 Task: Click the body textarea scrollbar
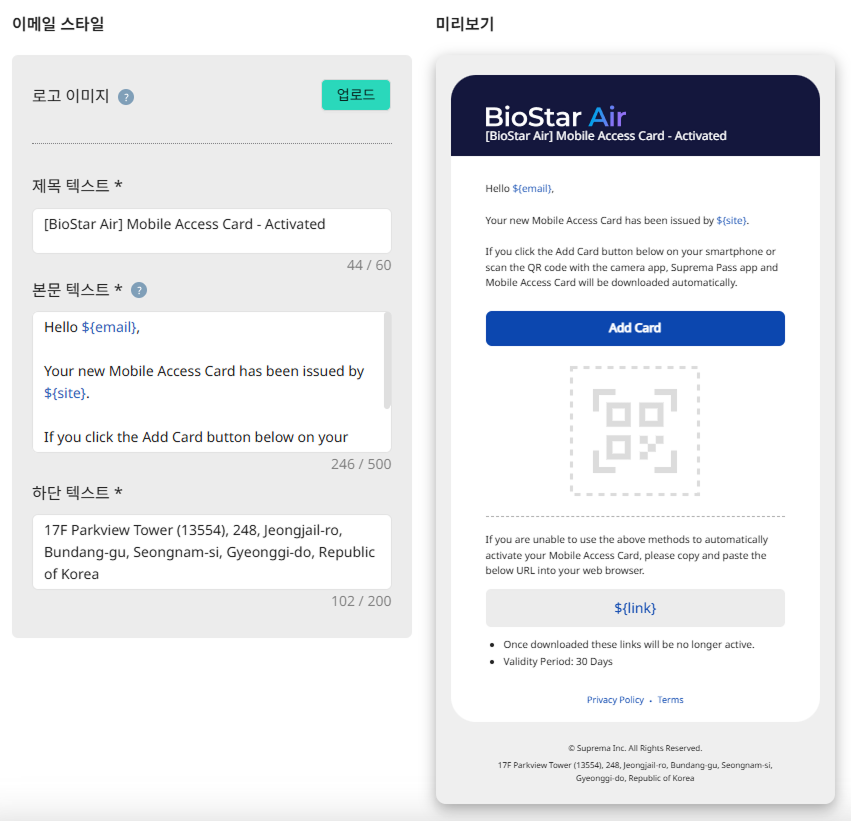tap(387, 362)
